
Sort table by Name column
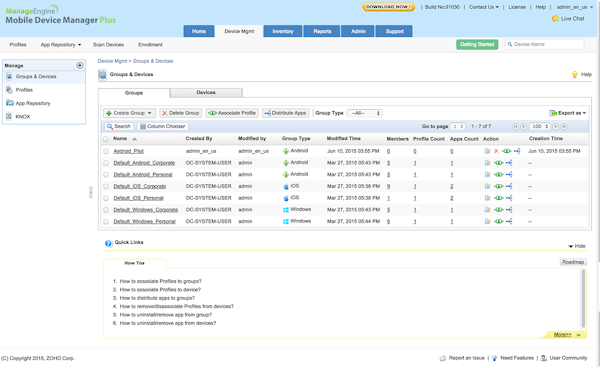click(120, 138)
